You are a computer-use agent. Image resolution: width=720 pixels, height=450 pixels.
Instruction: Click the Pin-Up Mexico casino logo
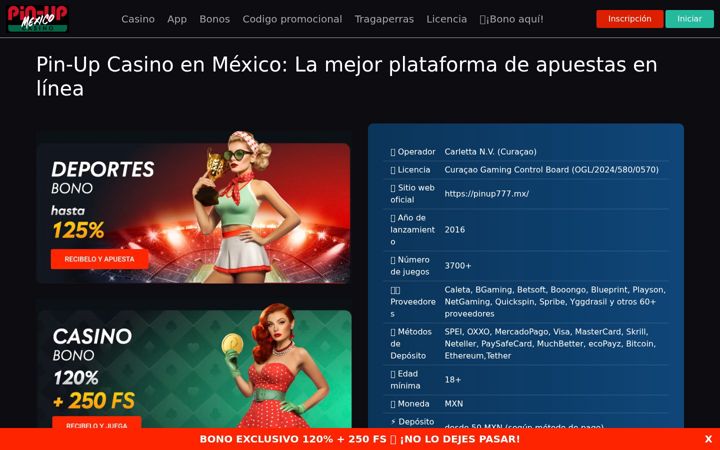tap(38, 18)
